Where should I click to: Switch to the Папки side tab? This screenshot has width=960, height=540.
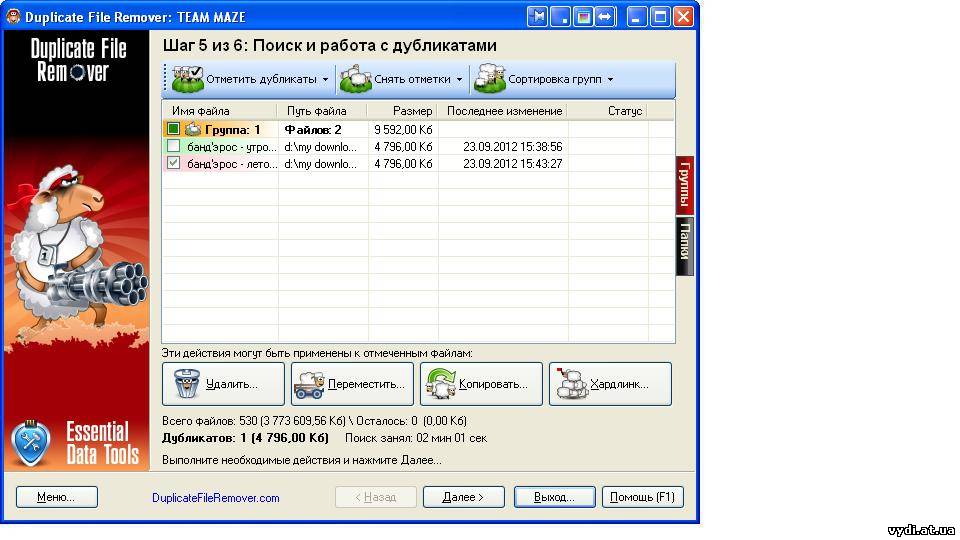pos(684,245)
